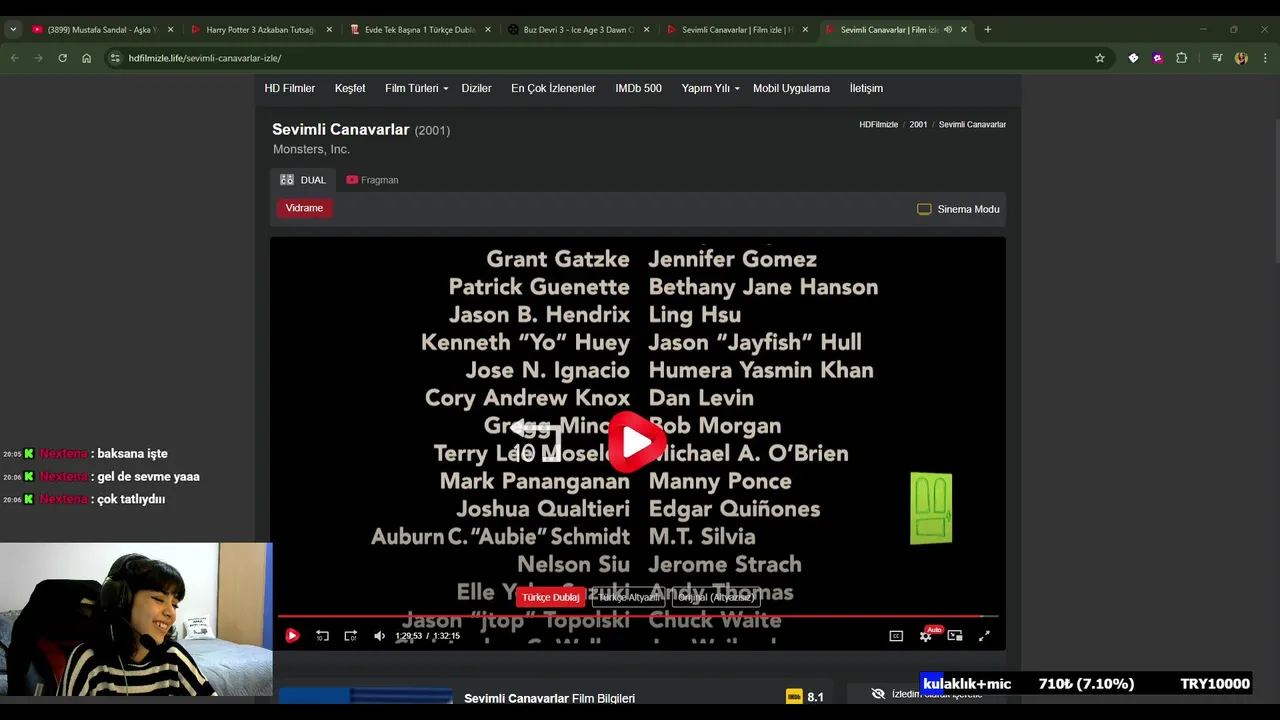Open browser home page

point(86,58)
